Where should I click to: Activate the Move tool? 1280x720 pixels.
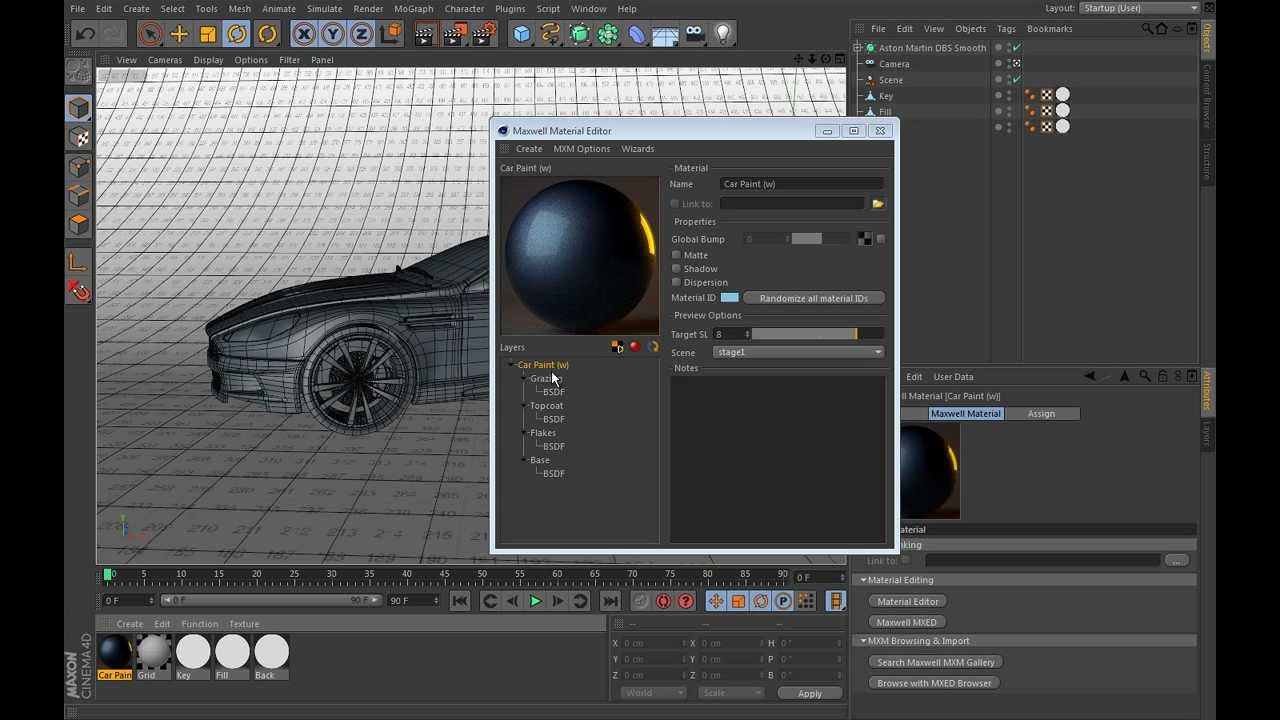(179, 34)
